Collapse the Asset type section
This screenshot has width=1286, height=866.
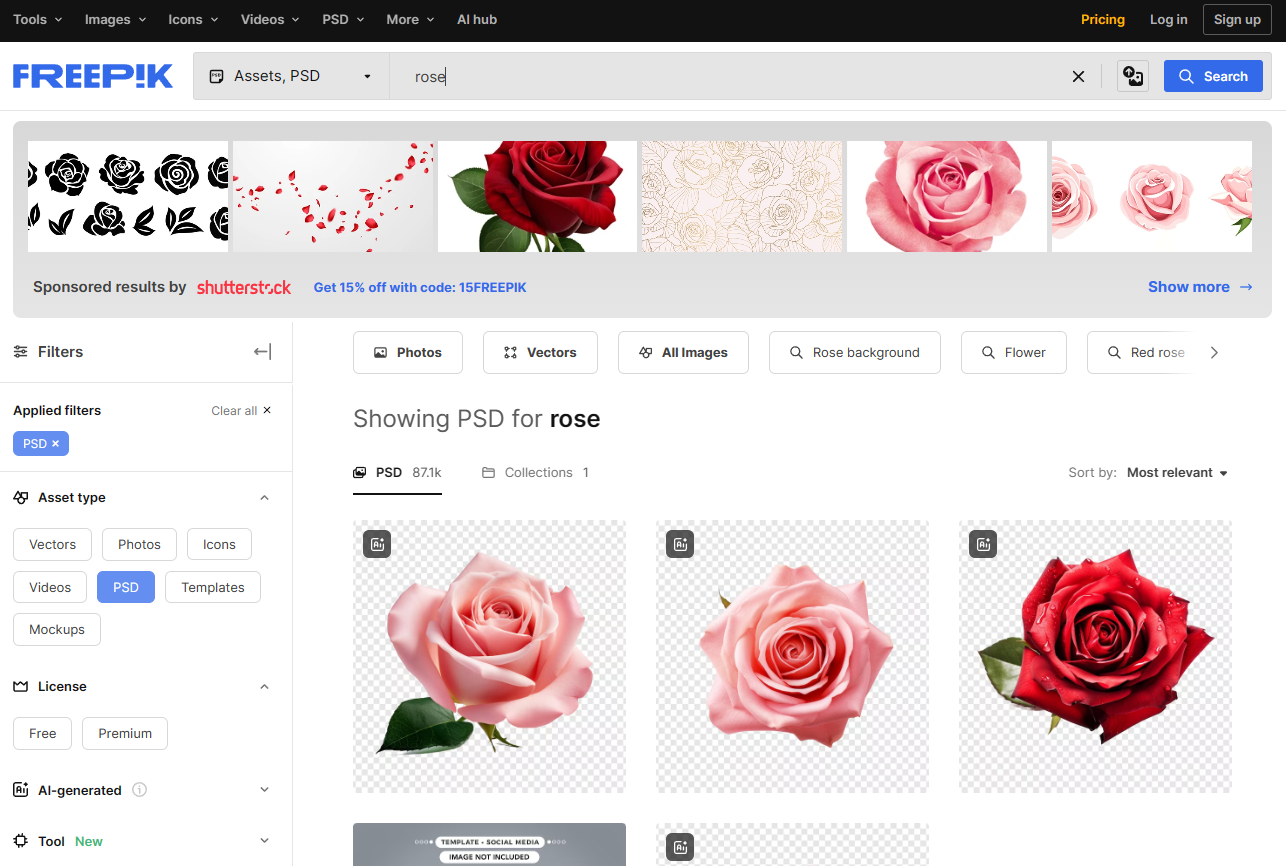click(x=264, y=498)
